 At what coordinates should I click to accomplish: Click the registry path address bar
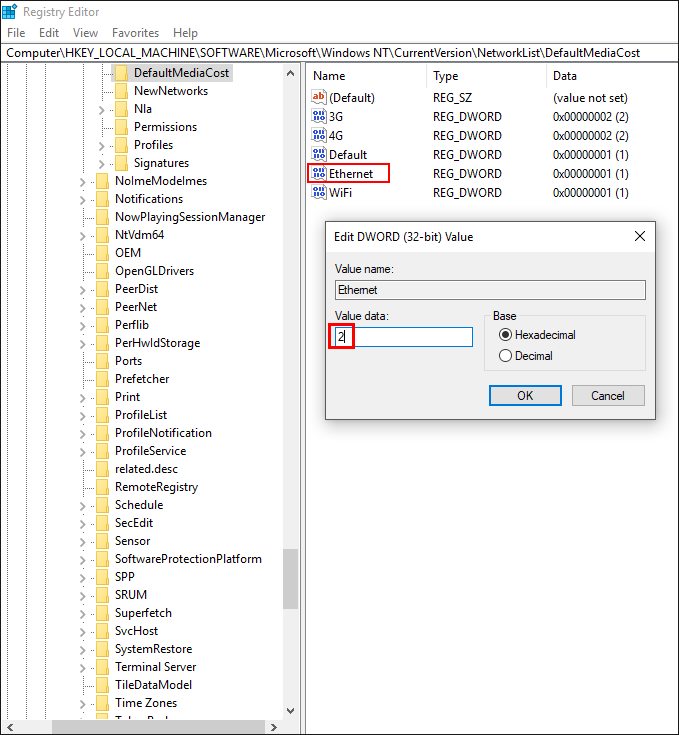coord(339,53)
